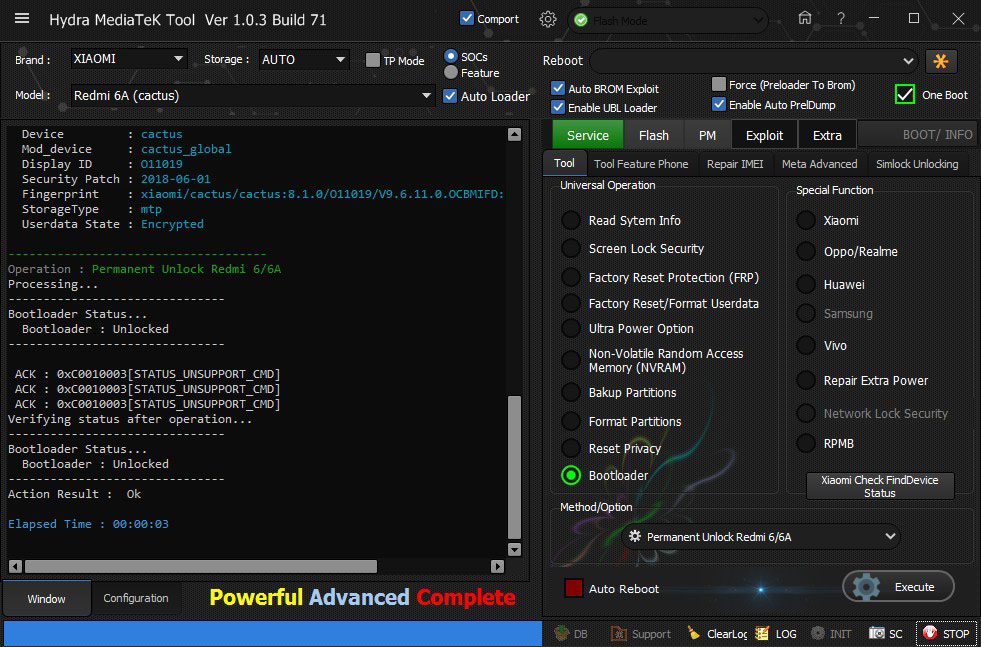Toggle TP Mode checkbox
Screen dimensions: 981x647
[x=373, y=60]
